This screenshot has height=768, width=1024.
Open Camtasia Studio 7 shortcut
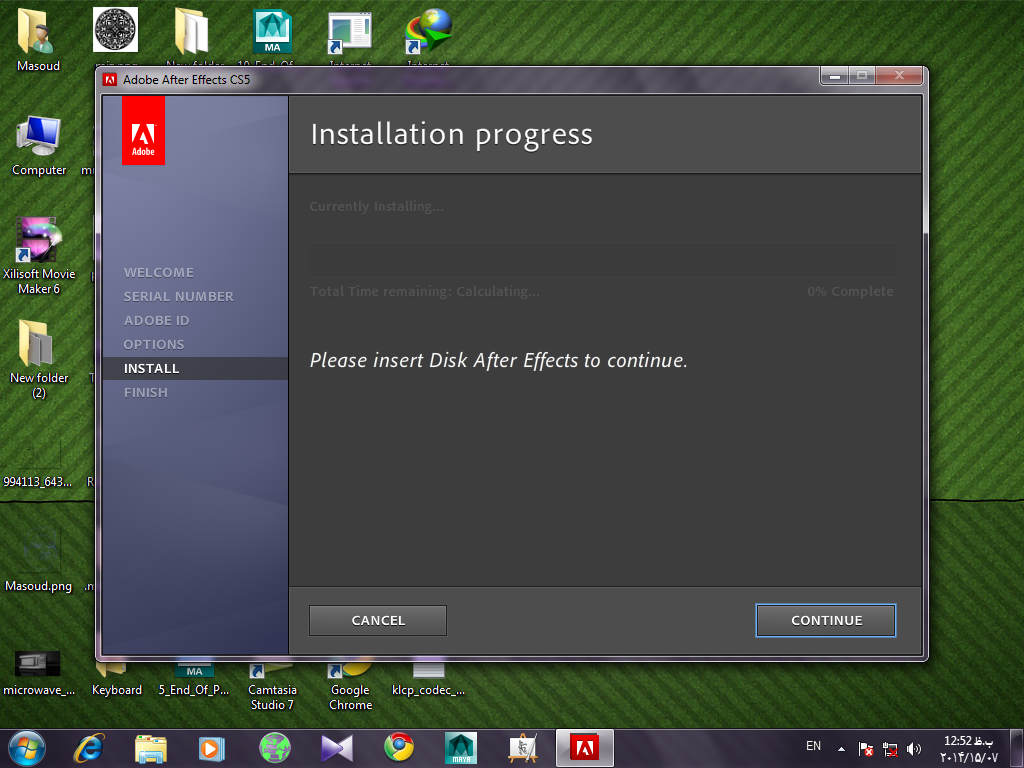pyautogui.click(x=272, y=687)
